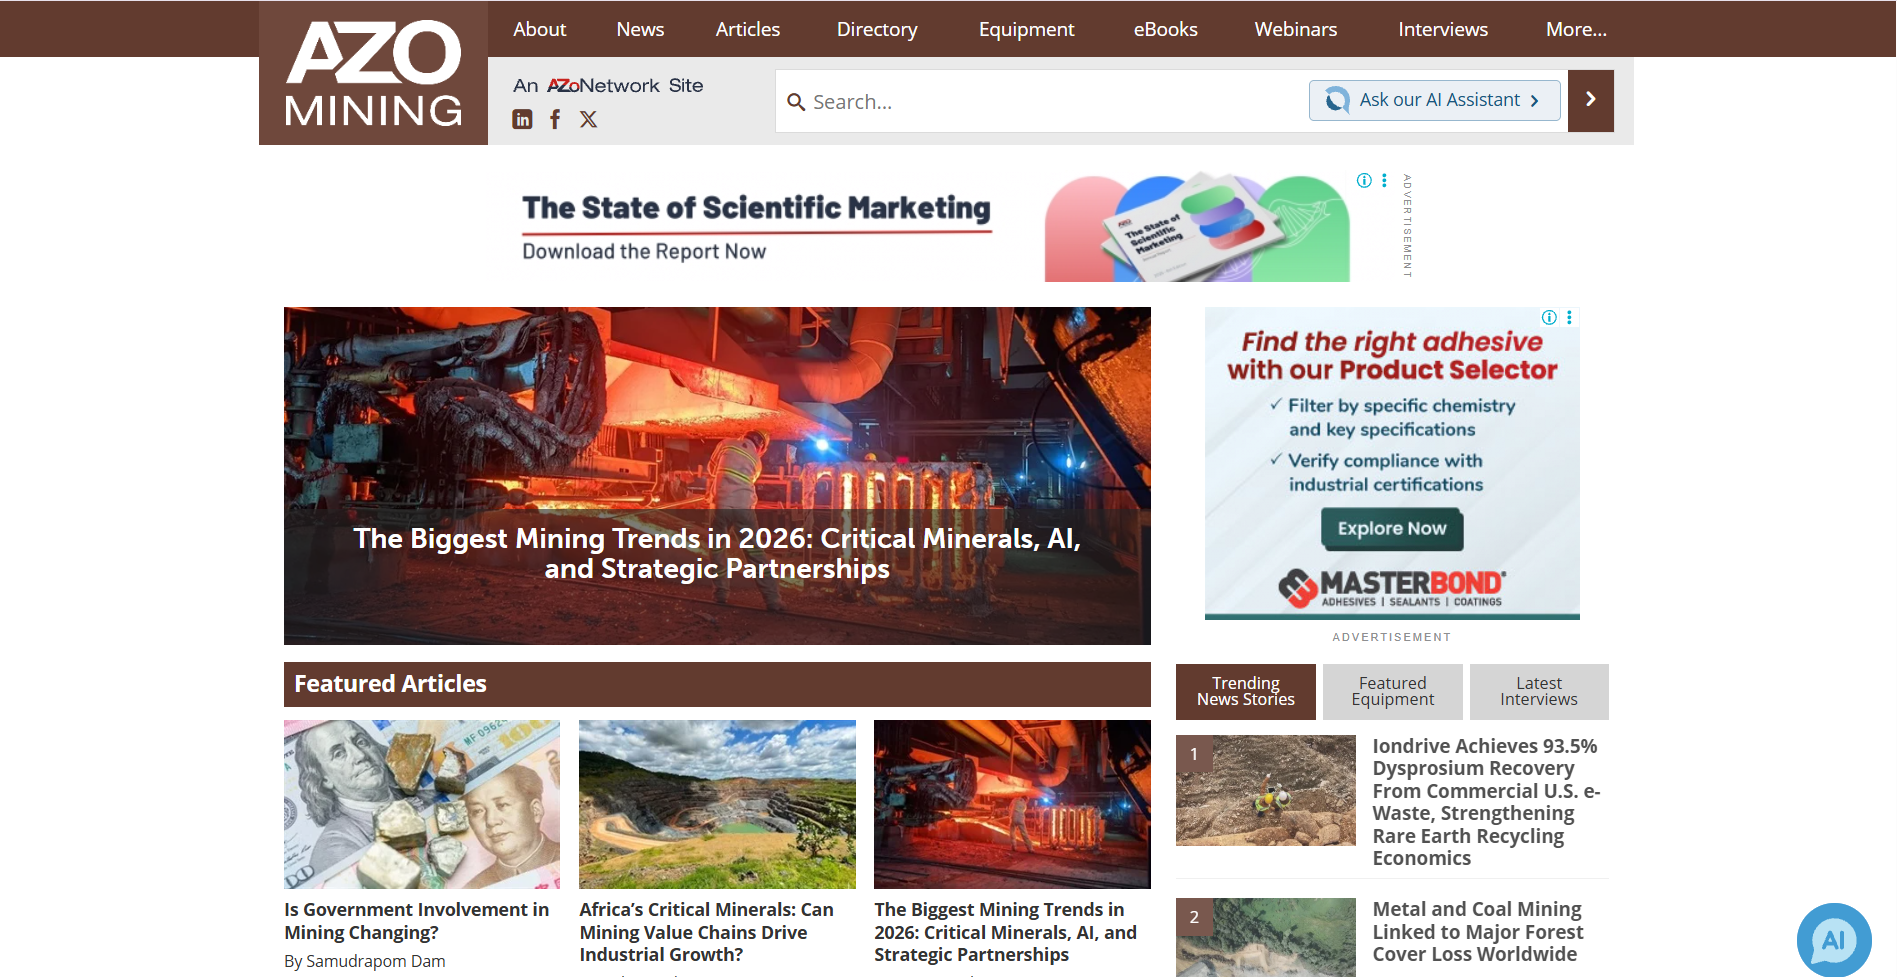Switch to the Featured Equipment tab
This screenshot has height=977, width=1897.
[x=1392, y=691]
